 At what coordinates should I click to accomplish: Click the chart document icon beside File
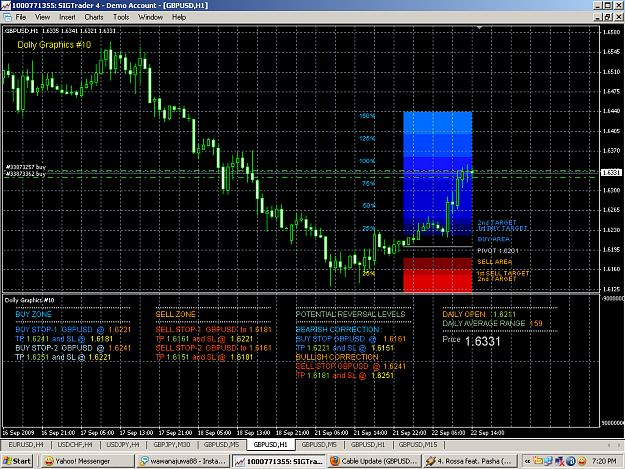[x=7, y=17]
